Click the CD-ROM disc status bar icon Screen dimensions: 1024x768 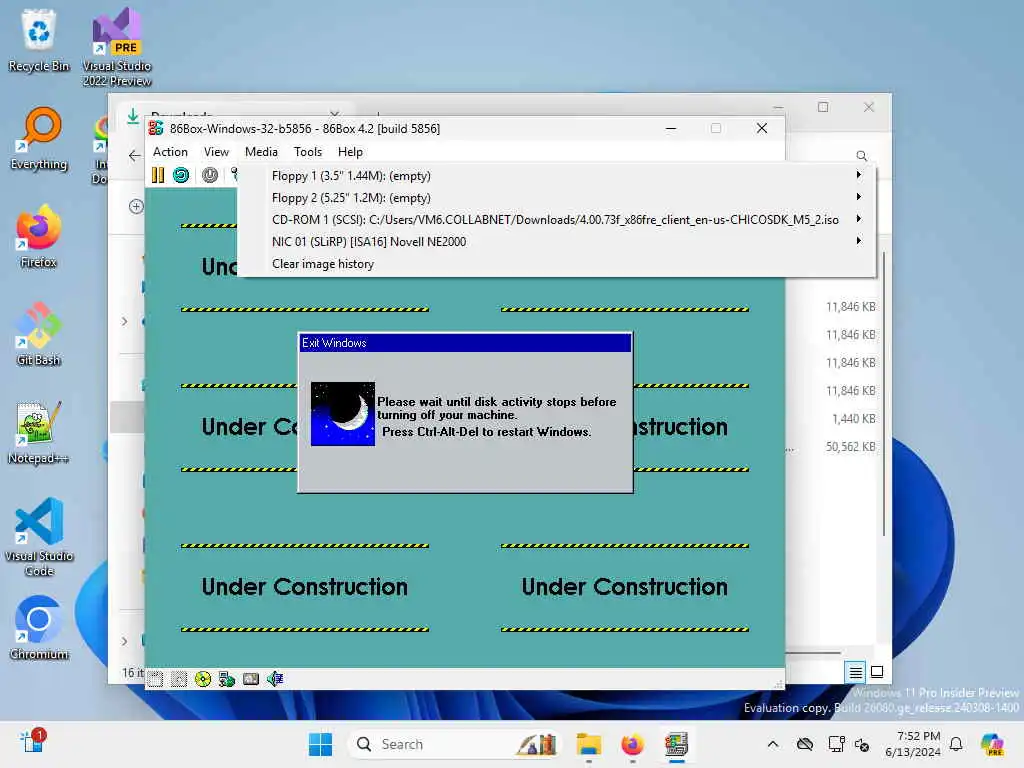tap(203, 679)
